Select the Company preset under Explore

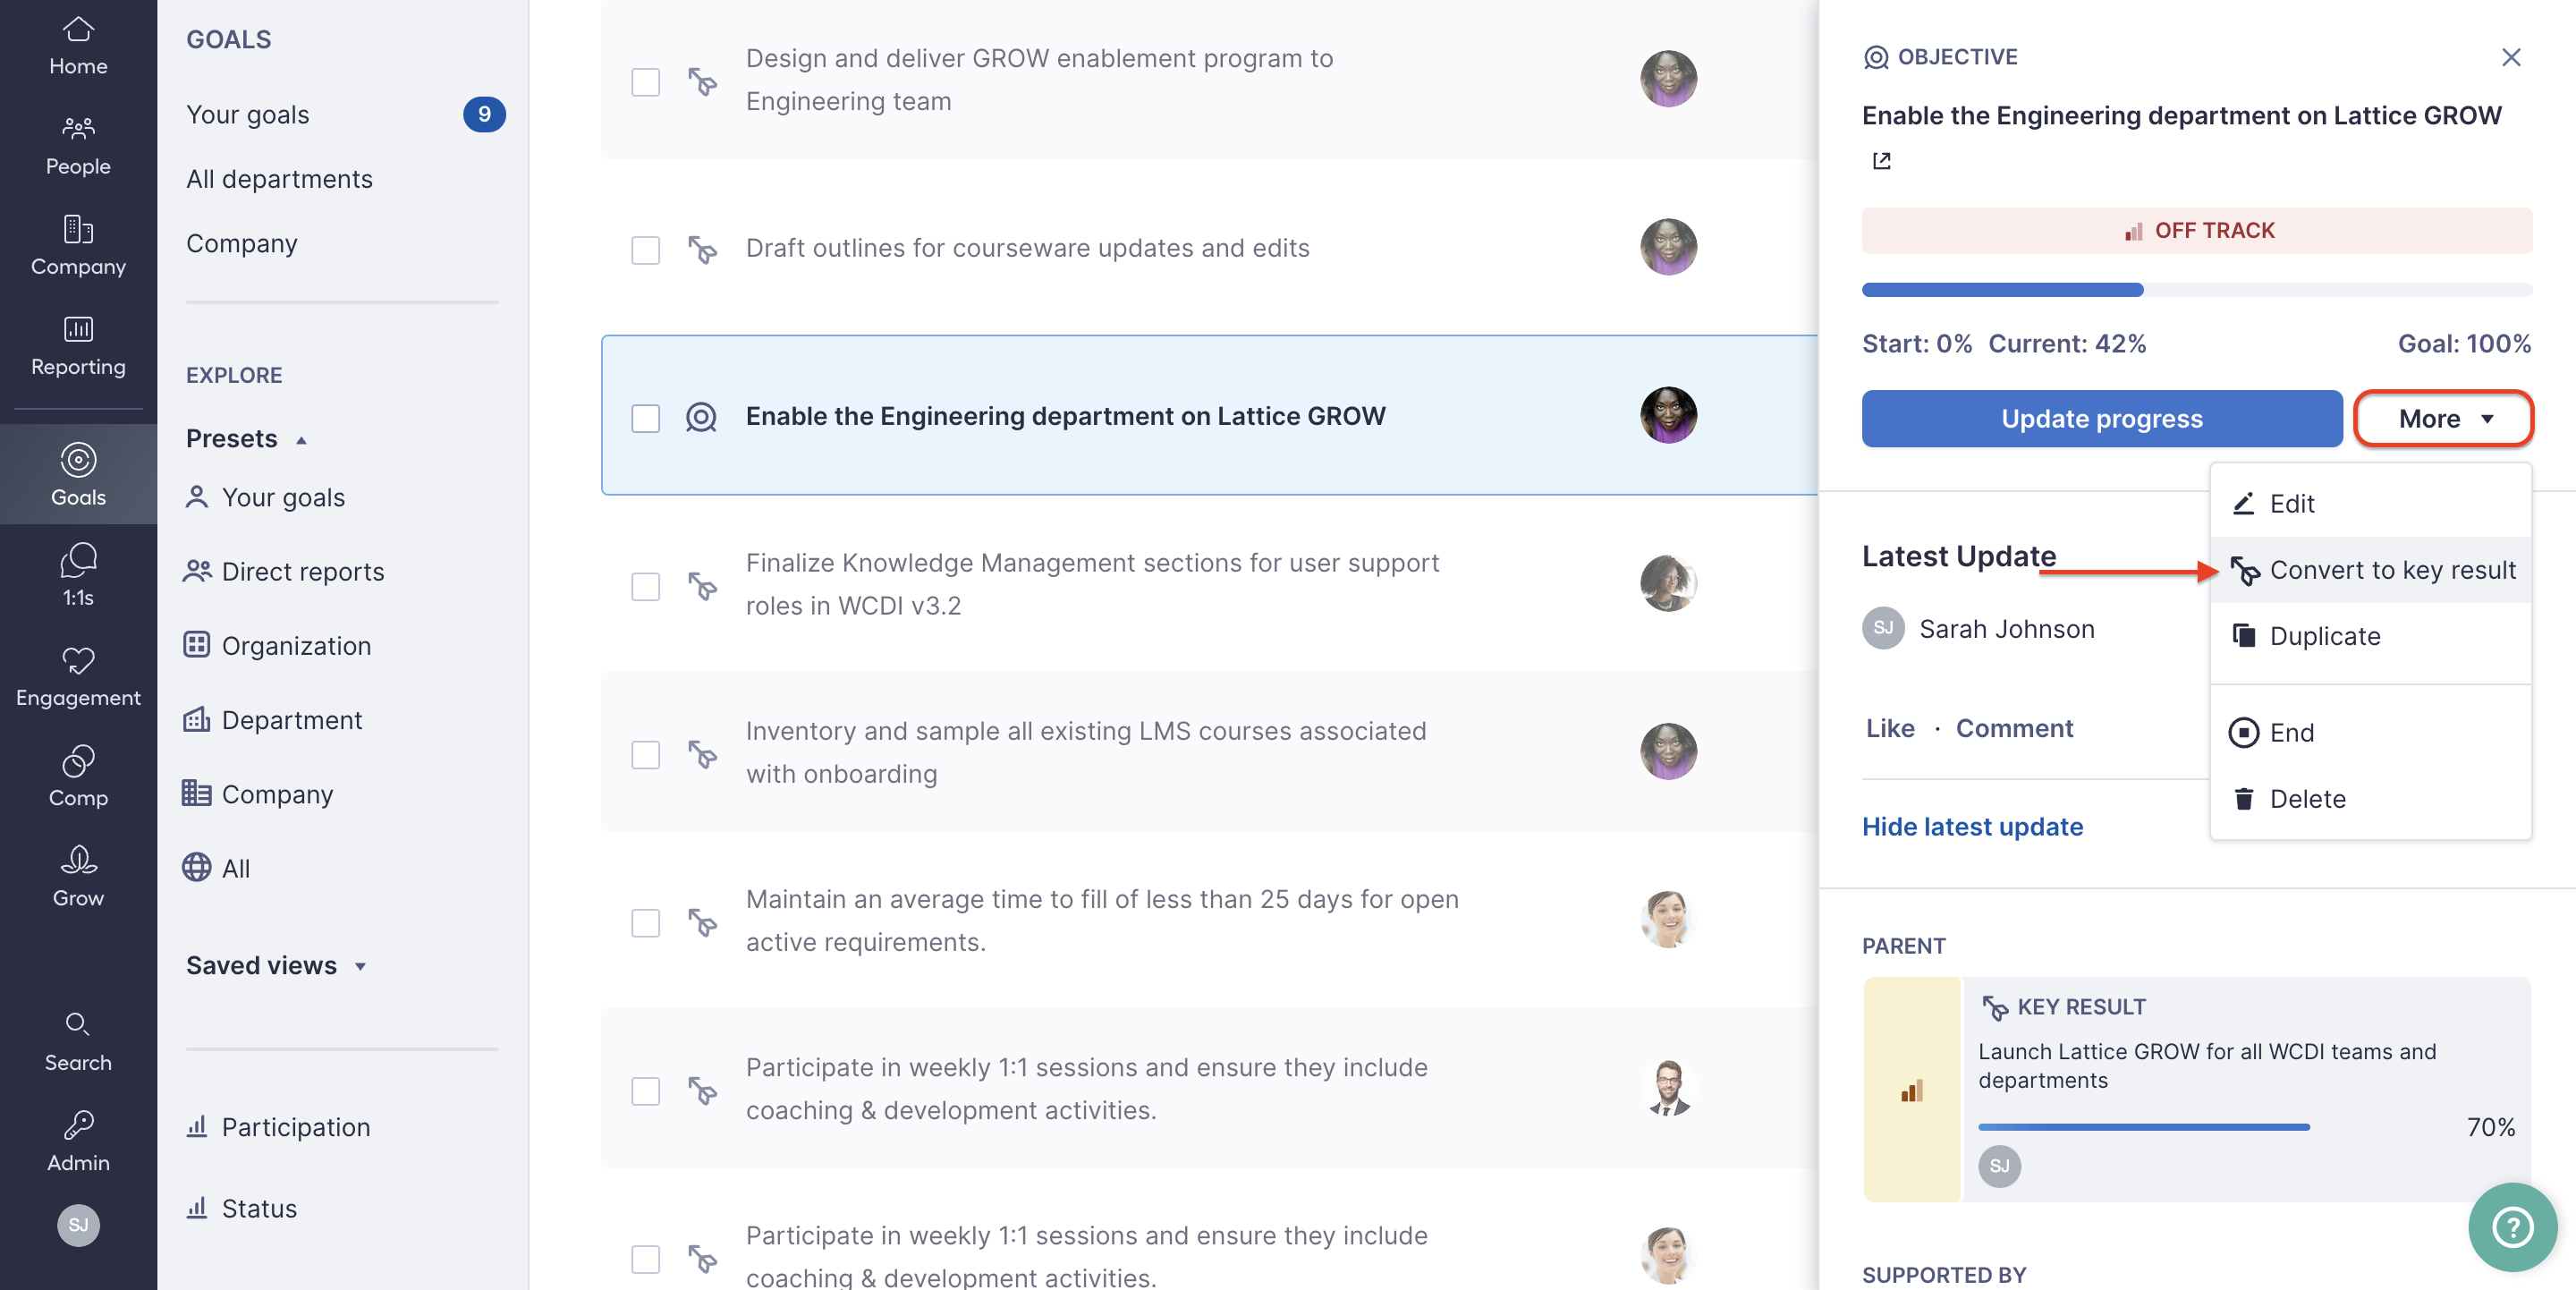click(x=258, y=793)
